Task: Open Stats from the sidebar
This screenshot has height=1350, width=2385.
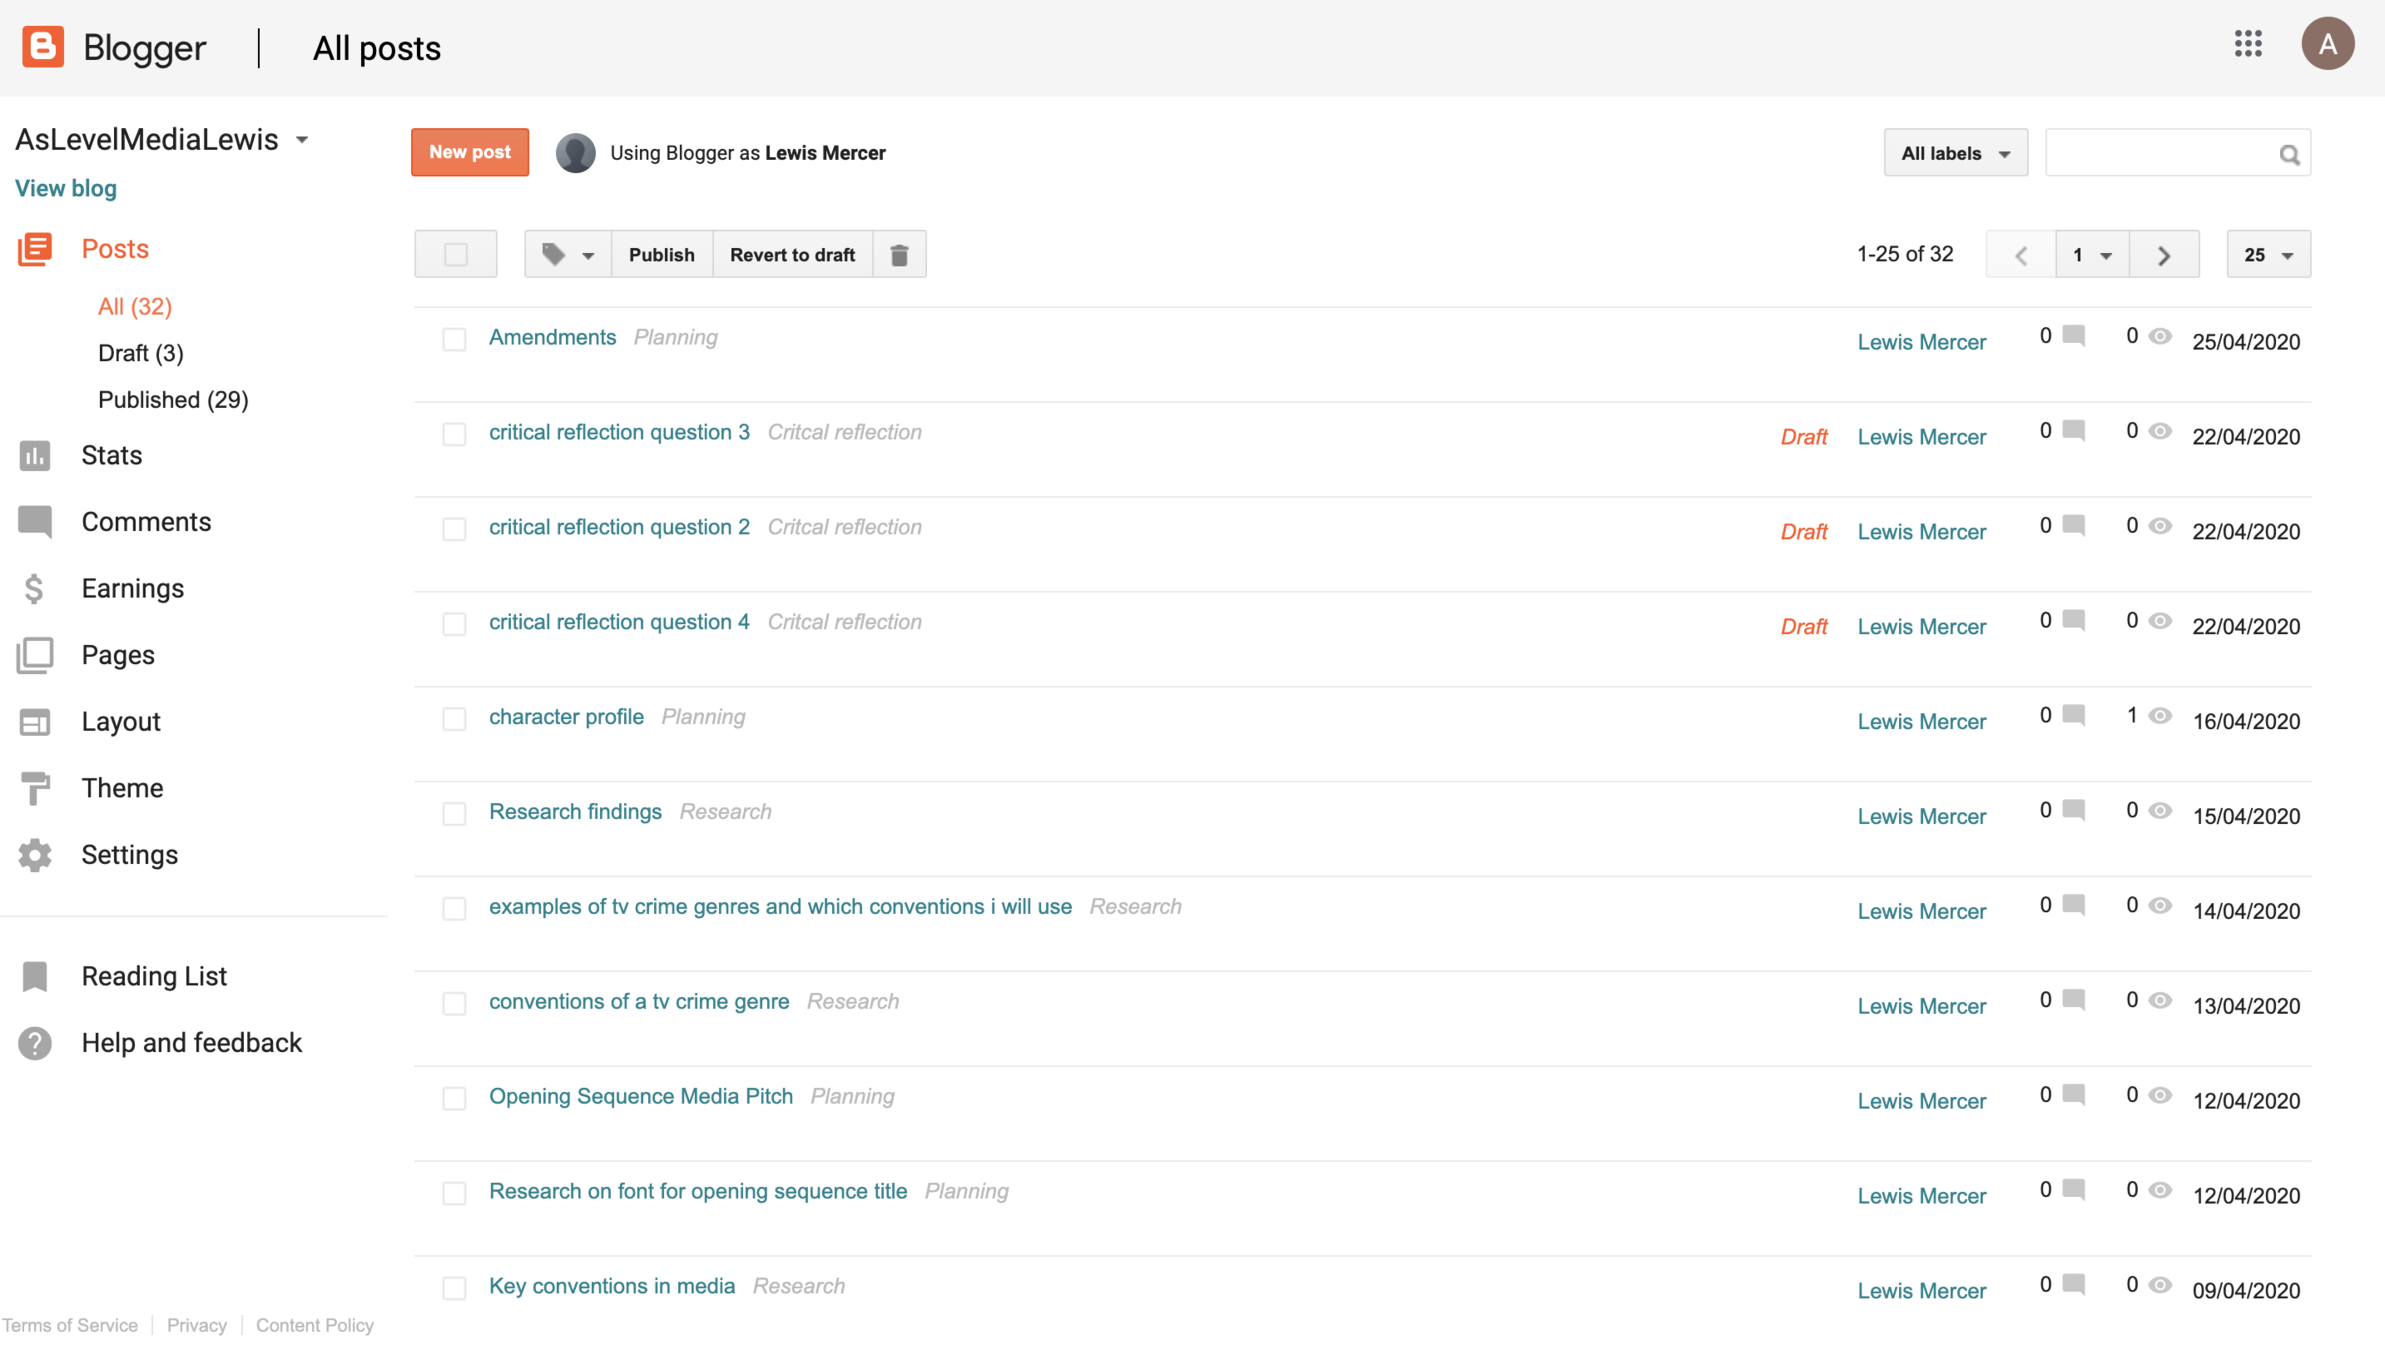Action: [x=111, y=456]
